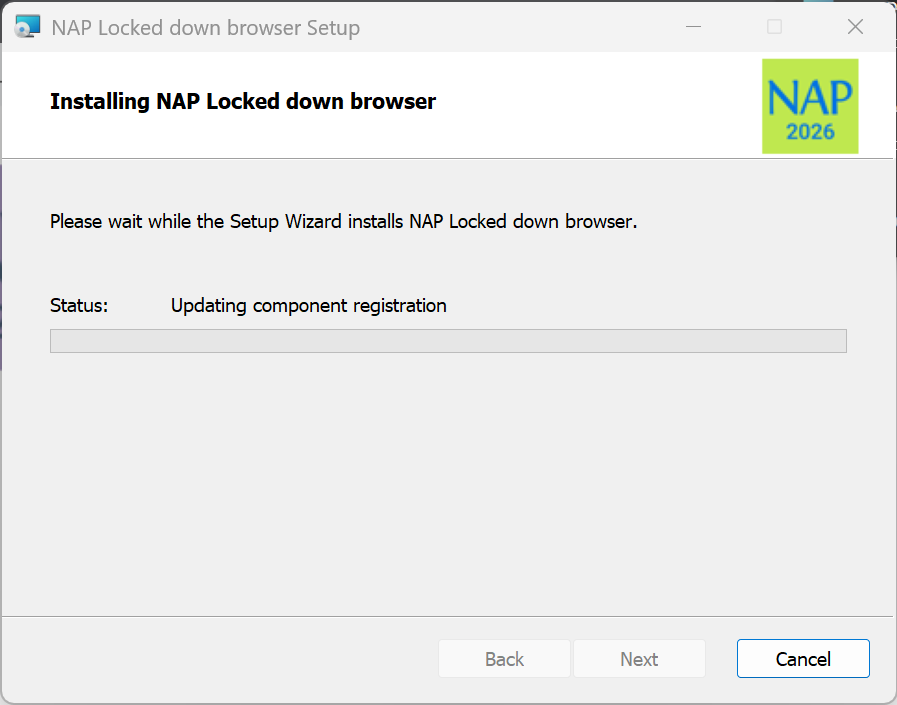Viewport: 897px width, 705px height.
Task: Click the empty footer area left of Back
Action: pos(220,659)
